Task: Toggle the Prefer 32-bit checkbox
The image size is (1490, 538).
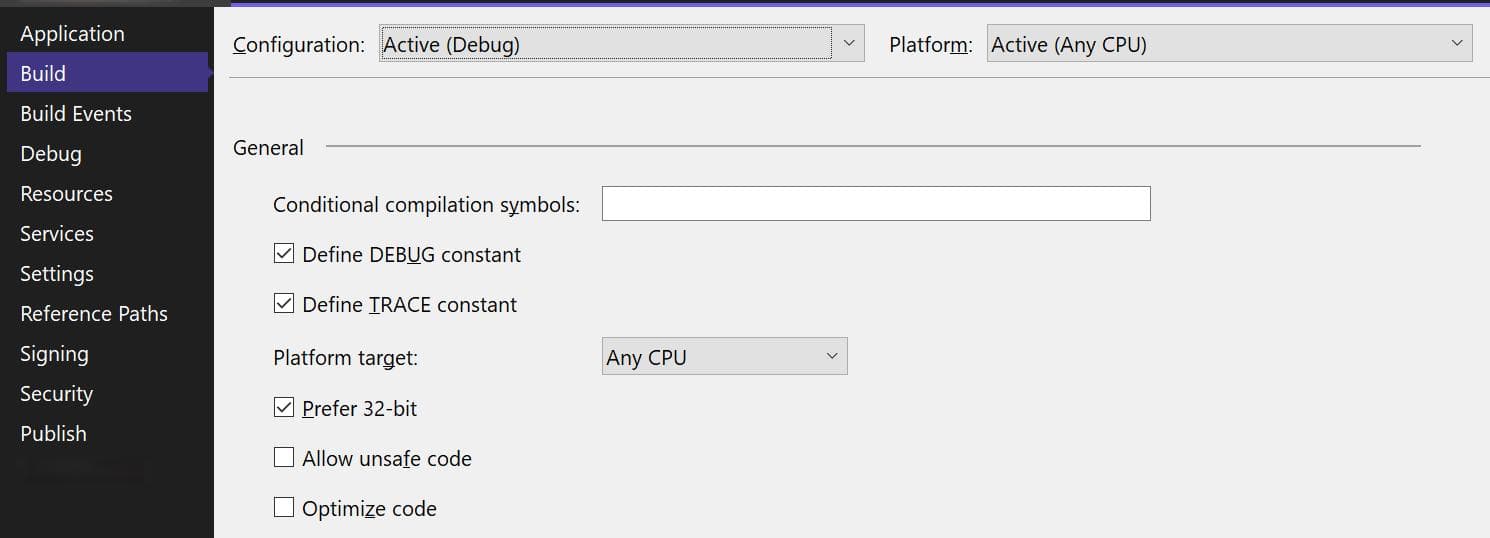Action: pyautogui.click(x=284, y=408)
